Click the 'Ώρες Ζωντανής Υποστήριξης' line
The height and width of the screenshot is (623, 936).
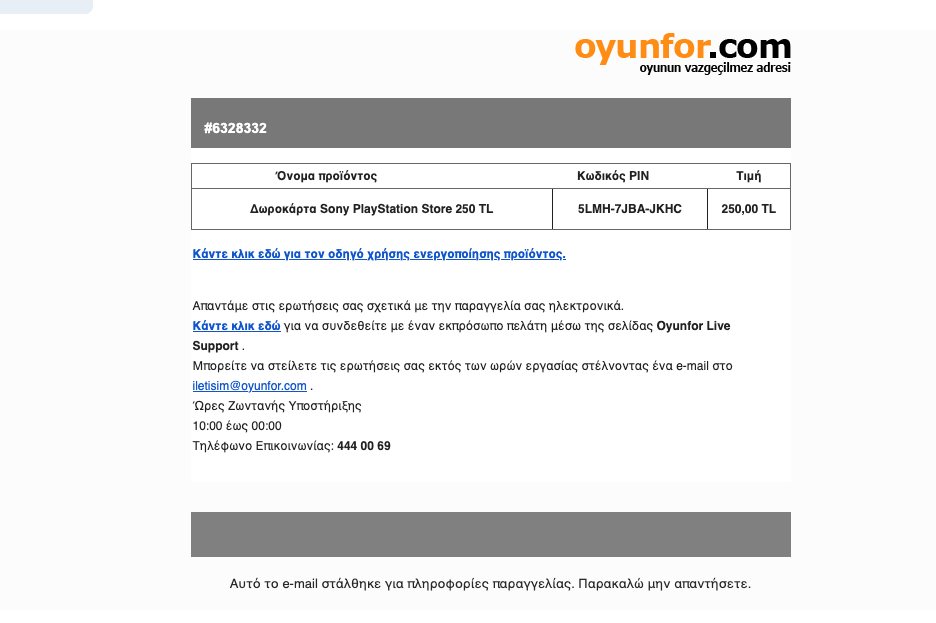[x=277, y=406]
